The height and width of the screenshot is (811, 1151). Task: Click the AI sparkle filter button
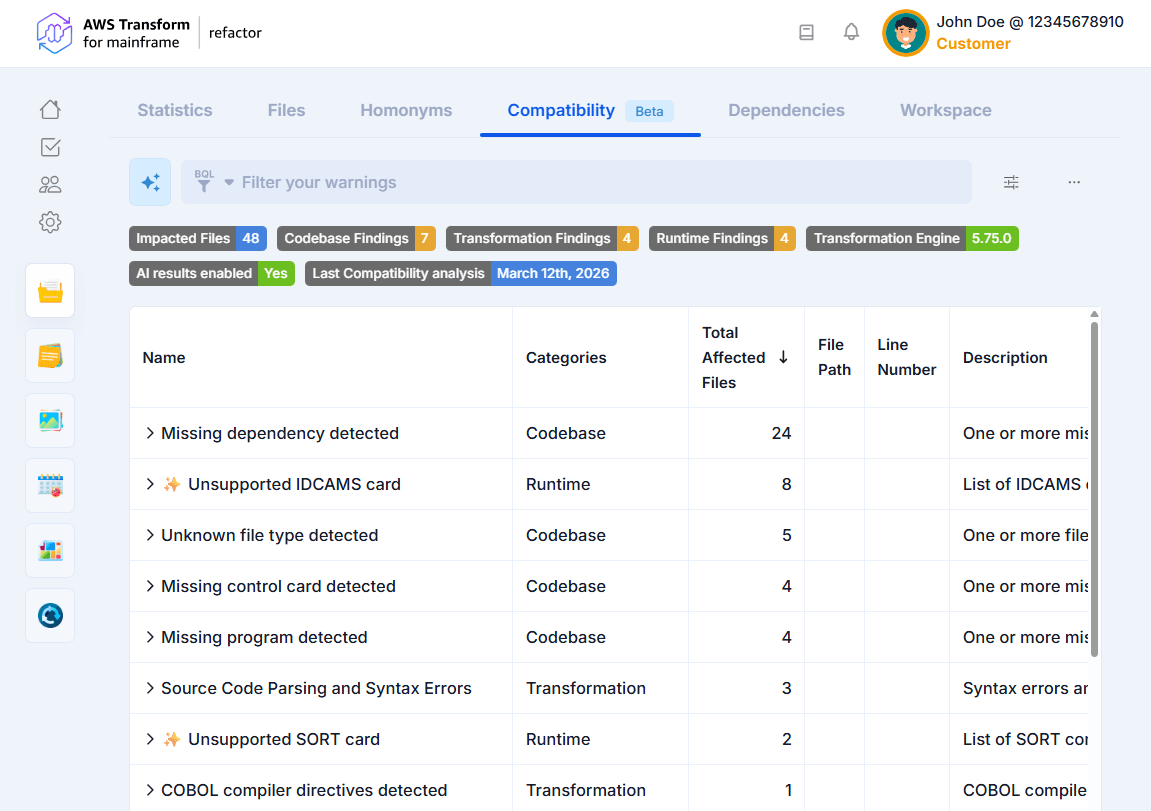(150, 182)
